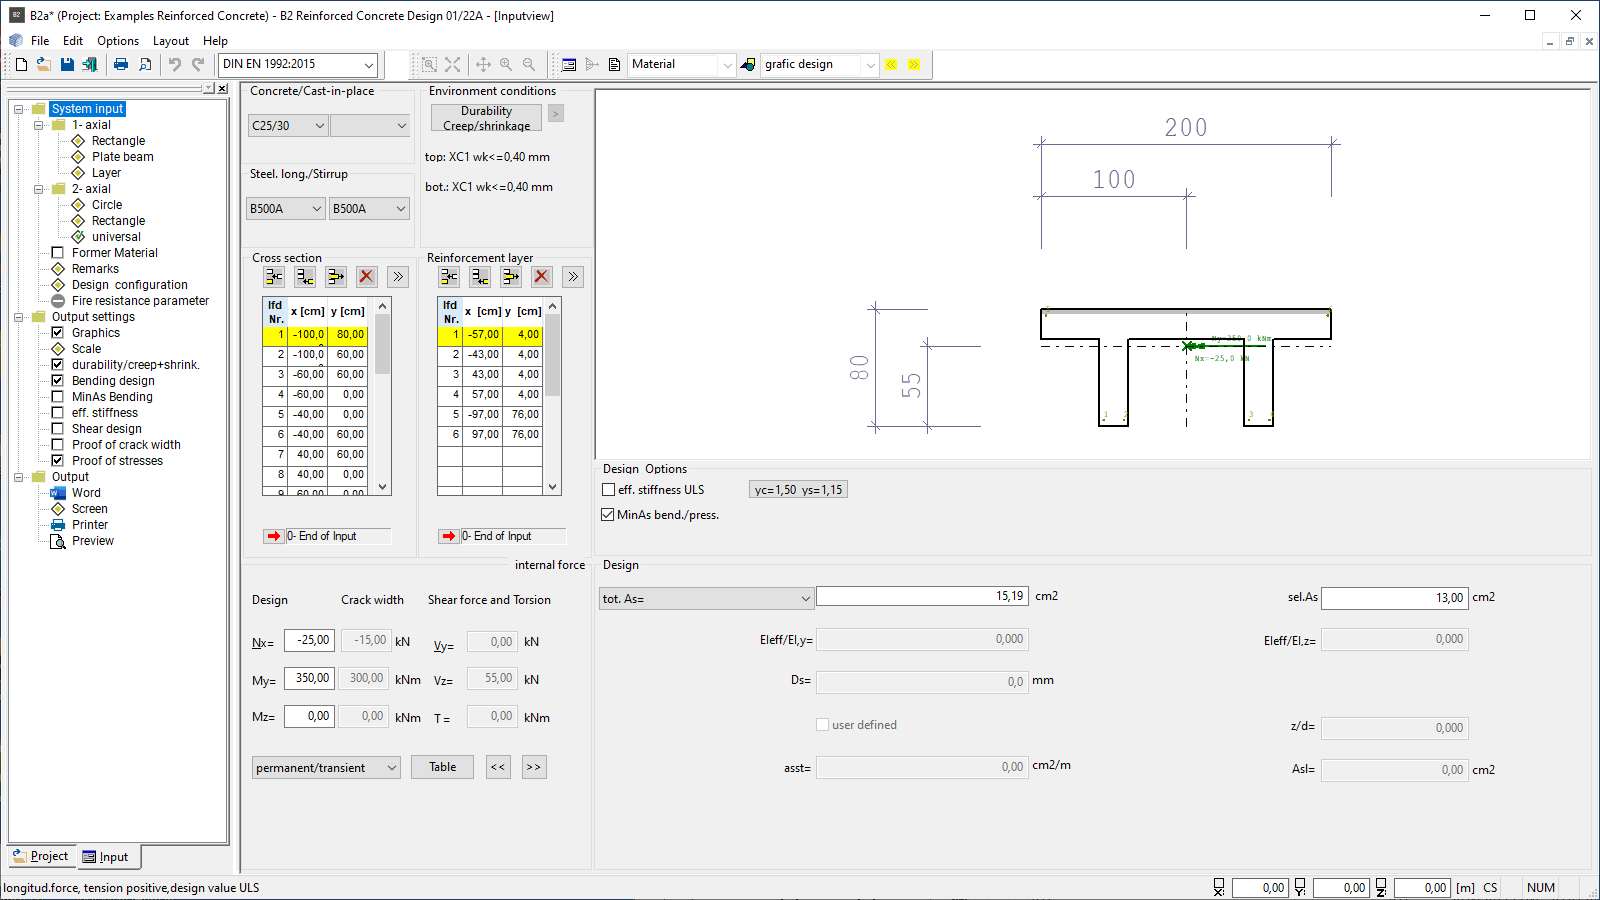Enable the MinAs Bending checkbox
The image size is (1600, 900).
pos(58,397)
